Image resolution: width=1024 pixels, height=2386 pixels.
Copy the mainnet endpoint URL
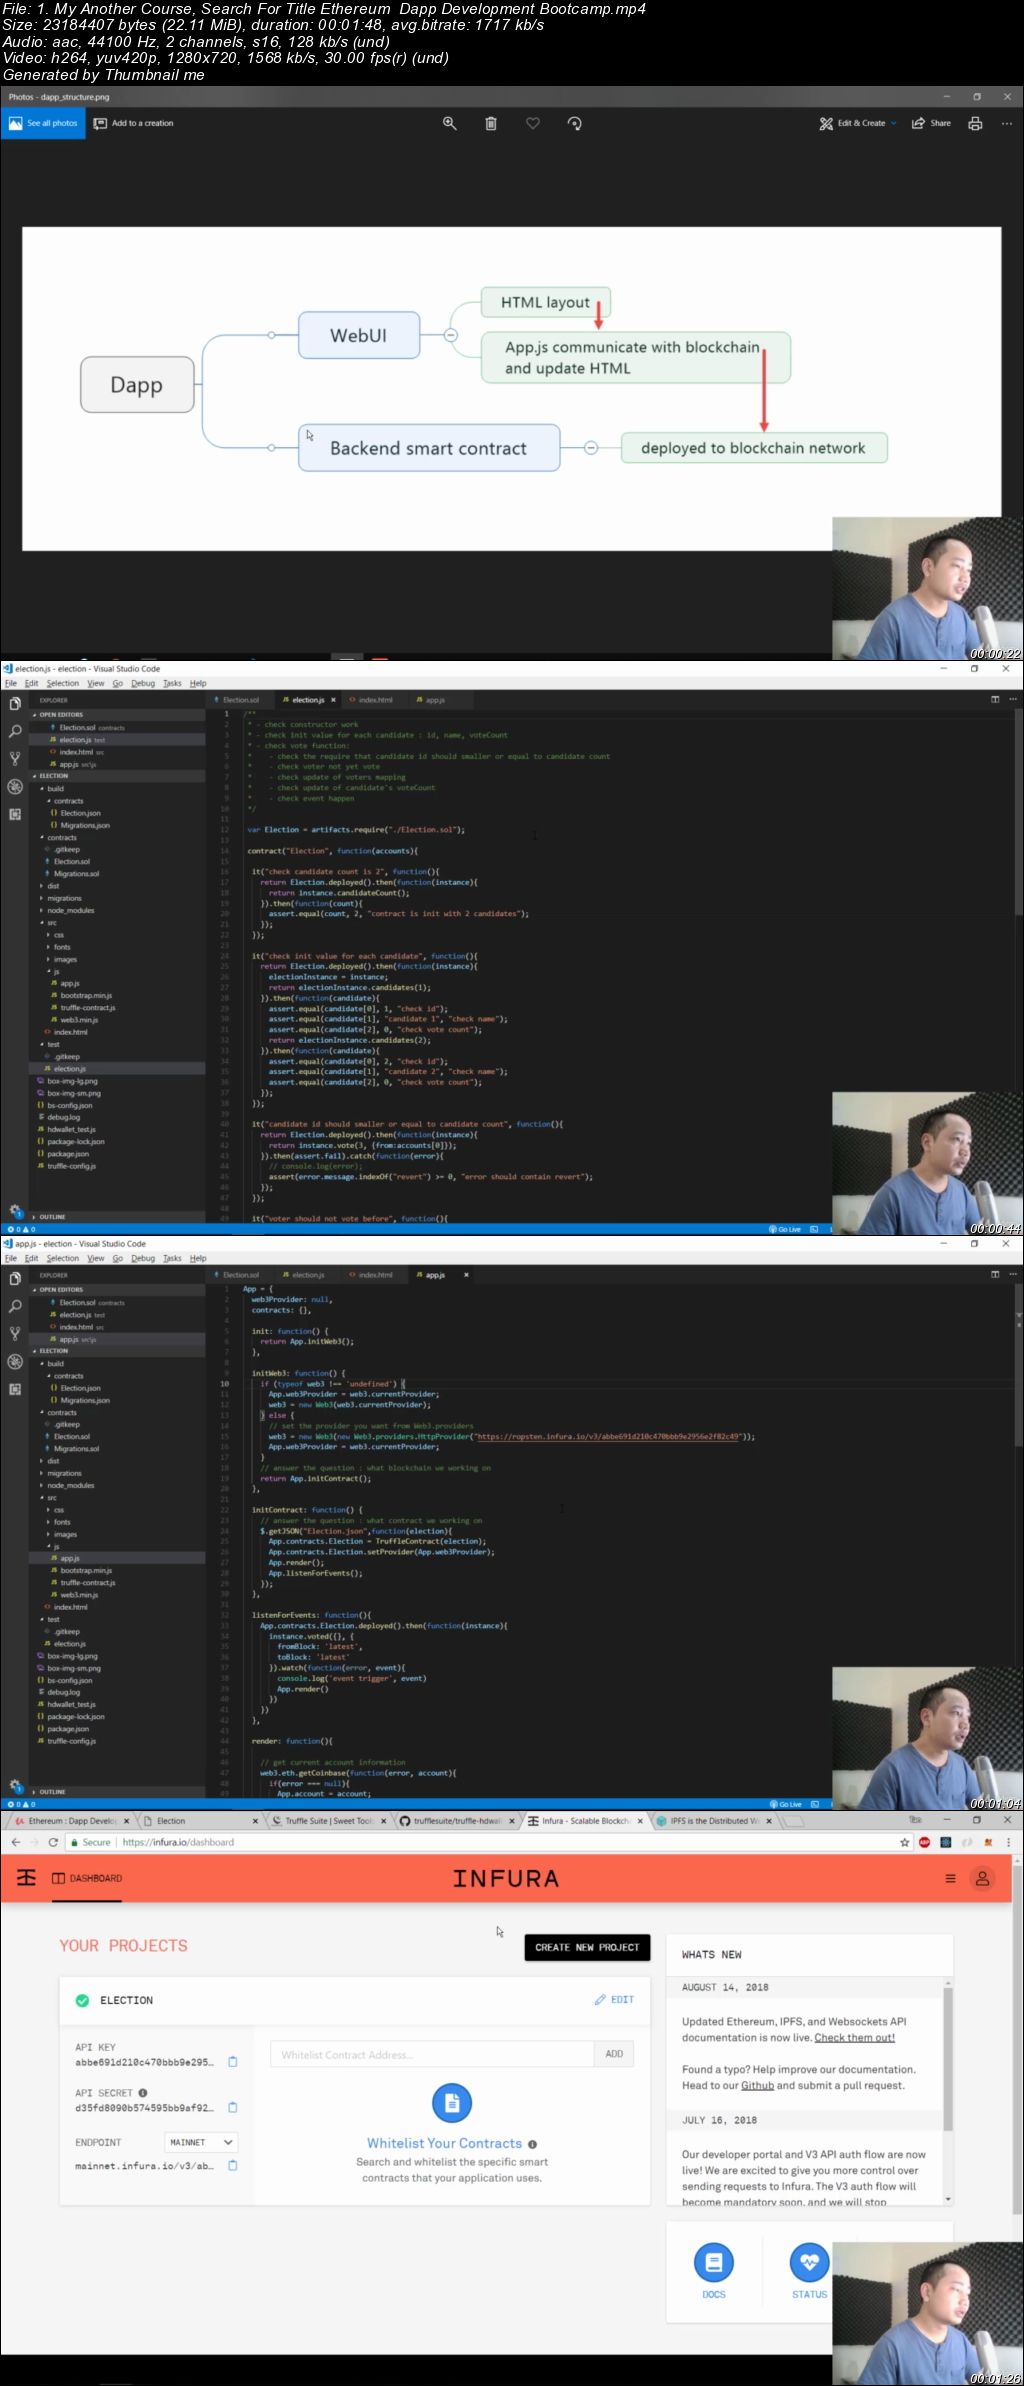(233, 2165)
